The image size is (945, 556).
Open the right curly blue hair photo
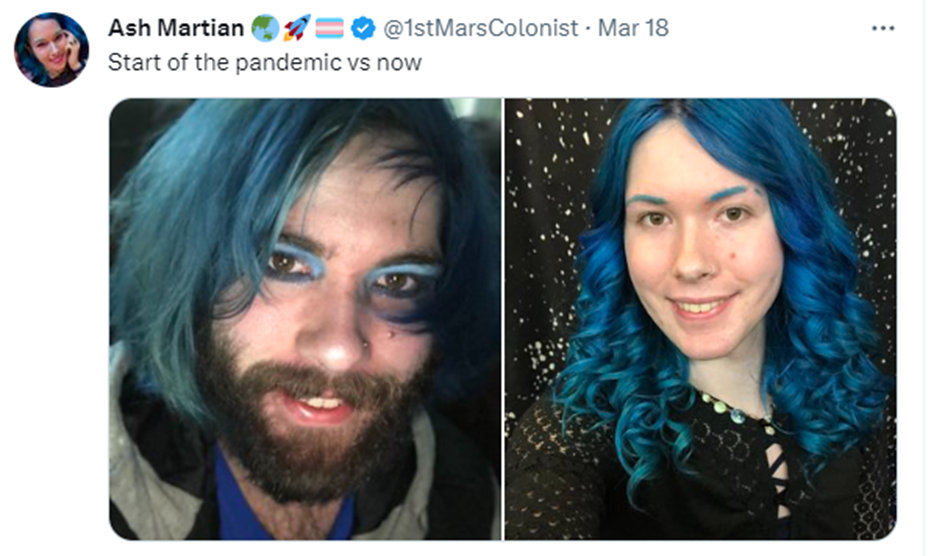700,319
